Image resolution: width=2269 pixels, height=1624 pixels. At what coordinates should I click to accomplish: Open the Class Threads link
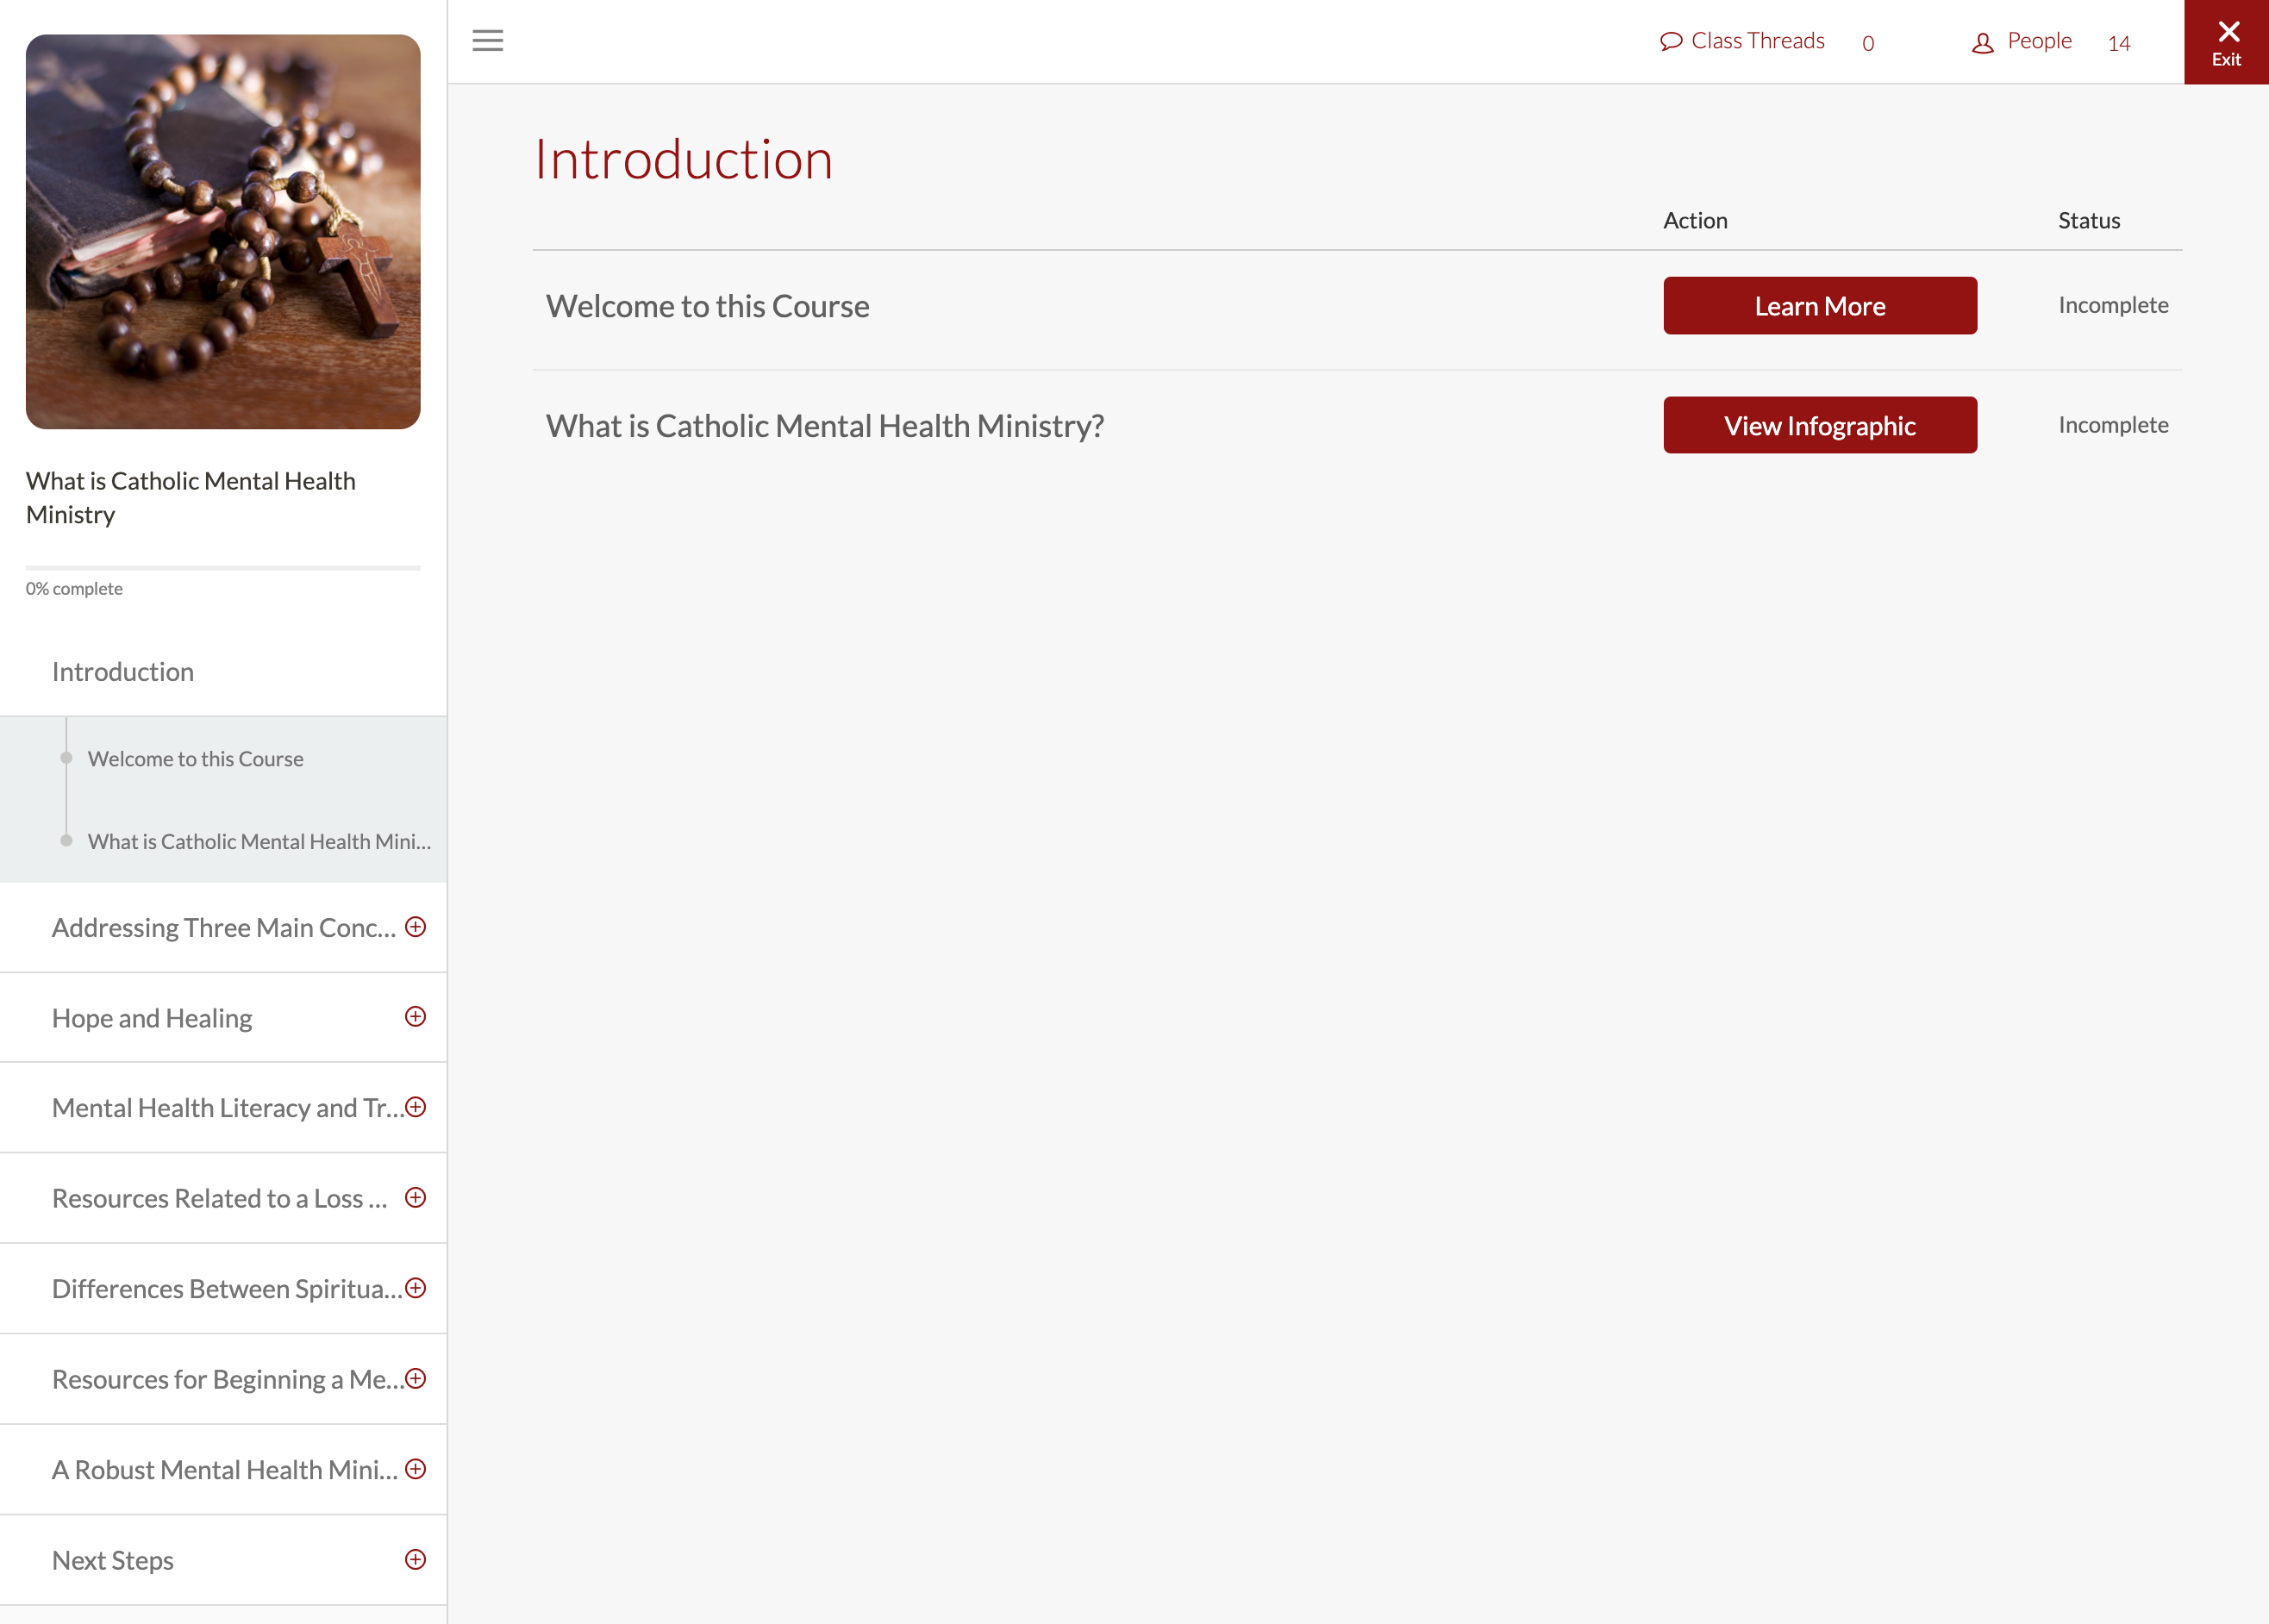click(x=1757, y=41)
